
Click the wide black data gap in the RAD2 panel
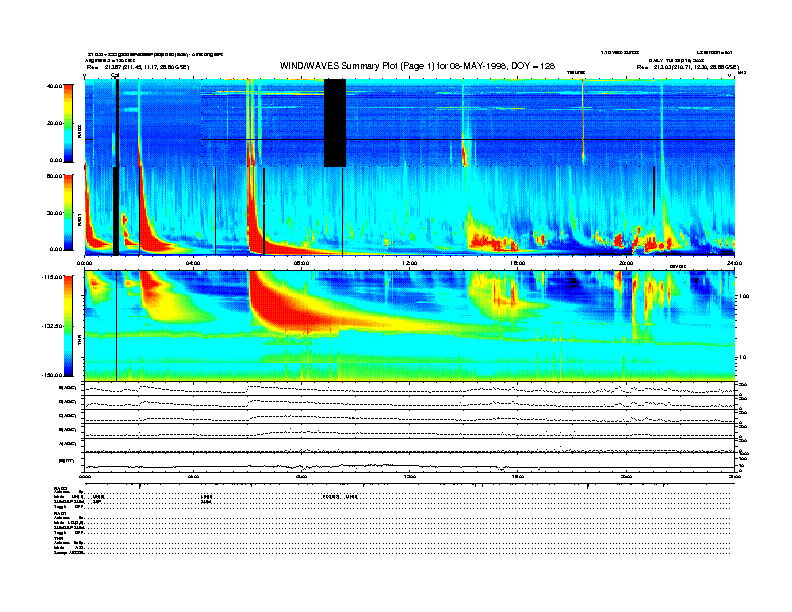[335, 123]
